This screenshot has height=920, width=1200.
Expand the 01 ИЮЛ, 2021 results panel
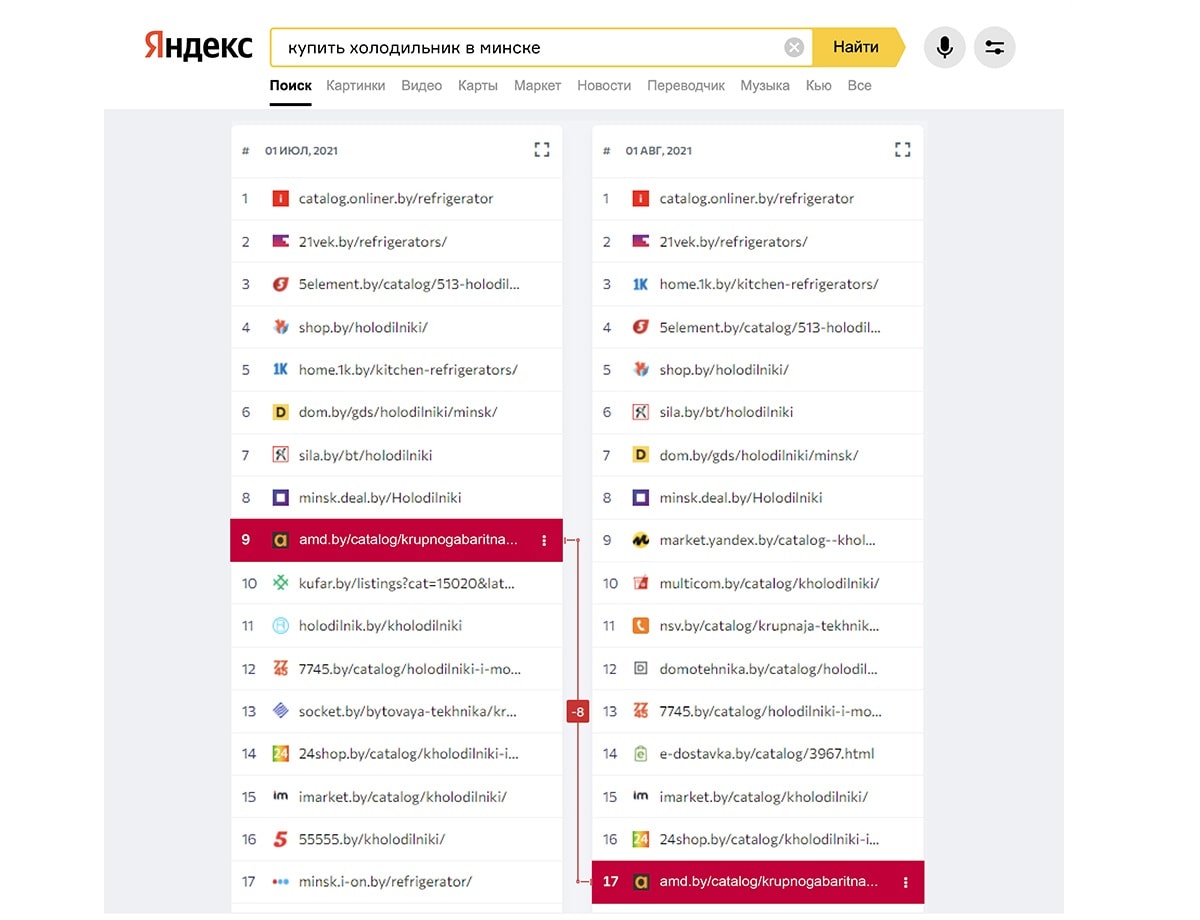[542, 150]
